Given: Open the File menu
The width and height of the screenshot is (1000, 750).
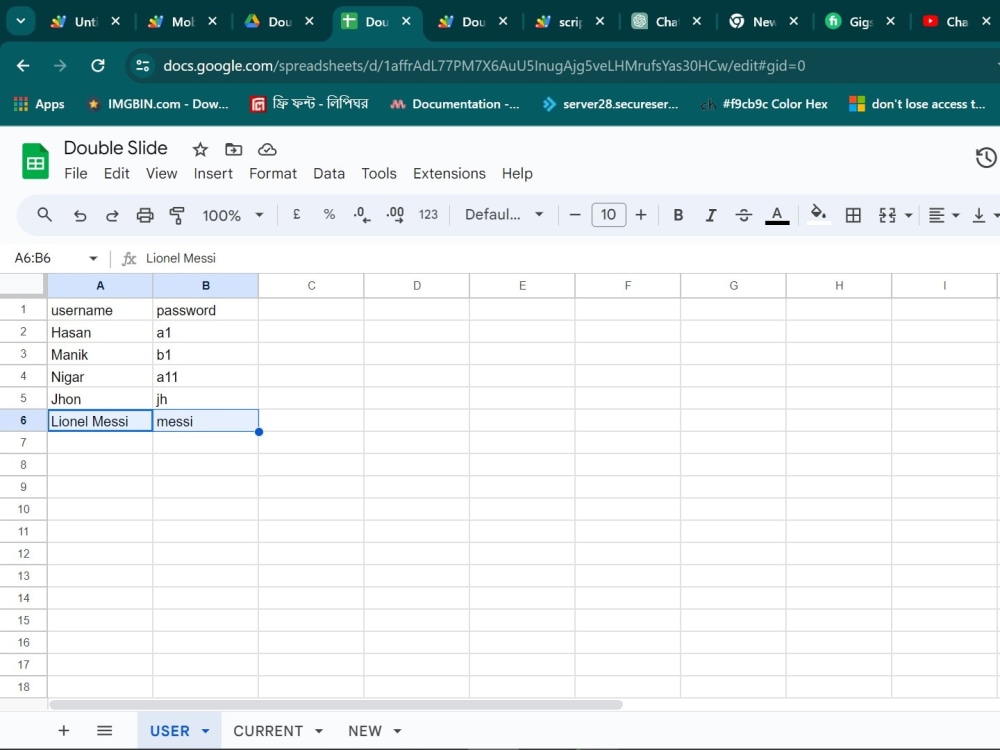Looking at the screenshot, I should click(76, 173).
